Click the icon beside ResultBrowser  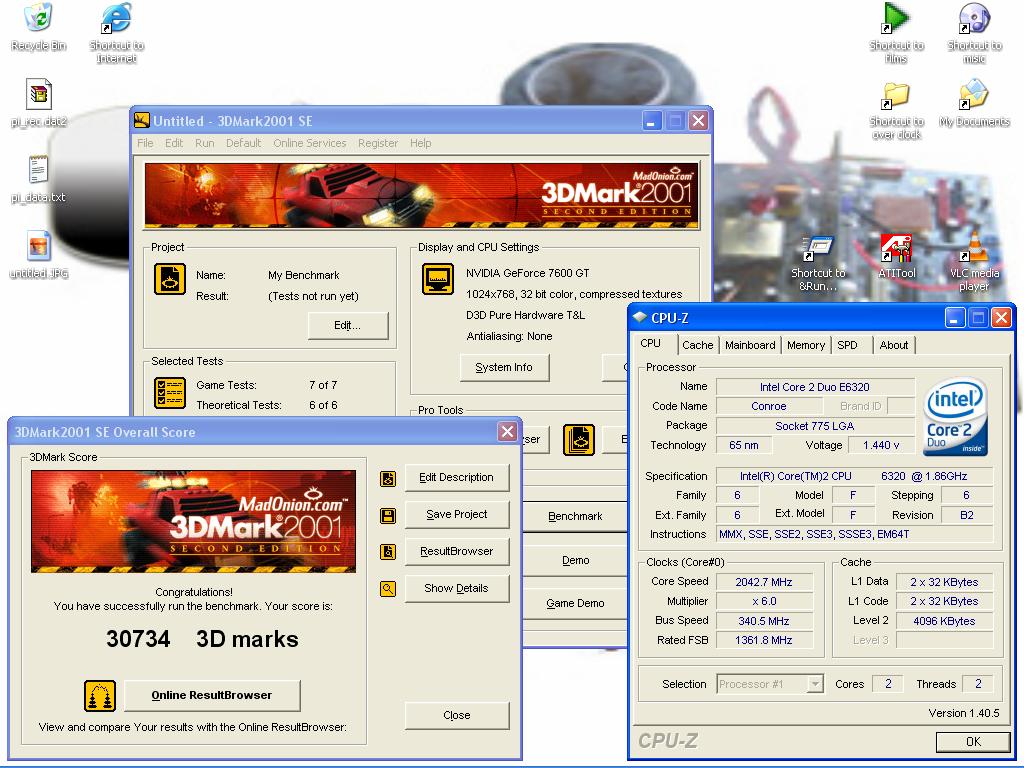[388, 552]
